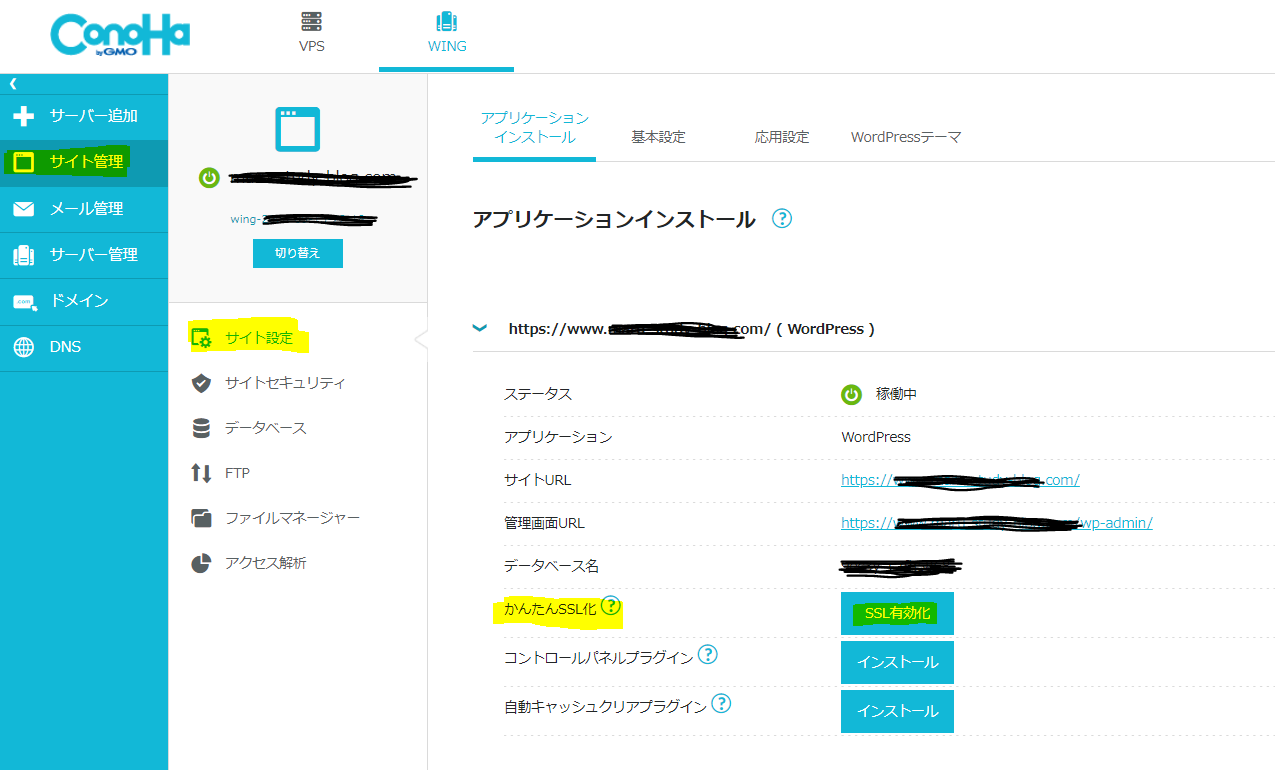Click the SSL有効化 button
This screenshot has width=1275, height=770.
click(x=897, y=613)
